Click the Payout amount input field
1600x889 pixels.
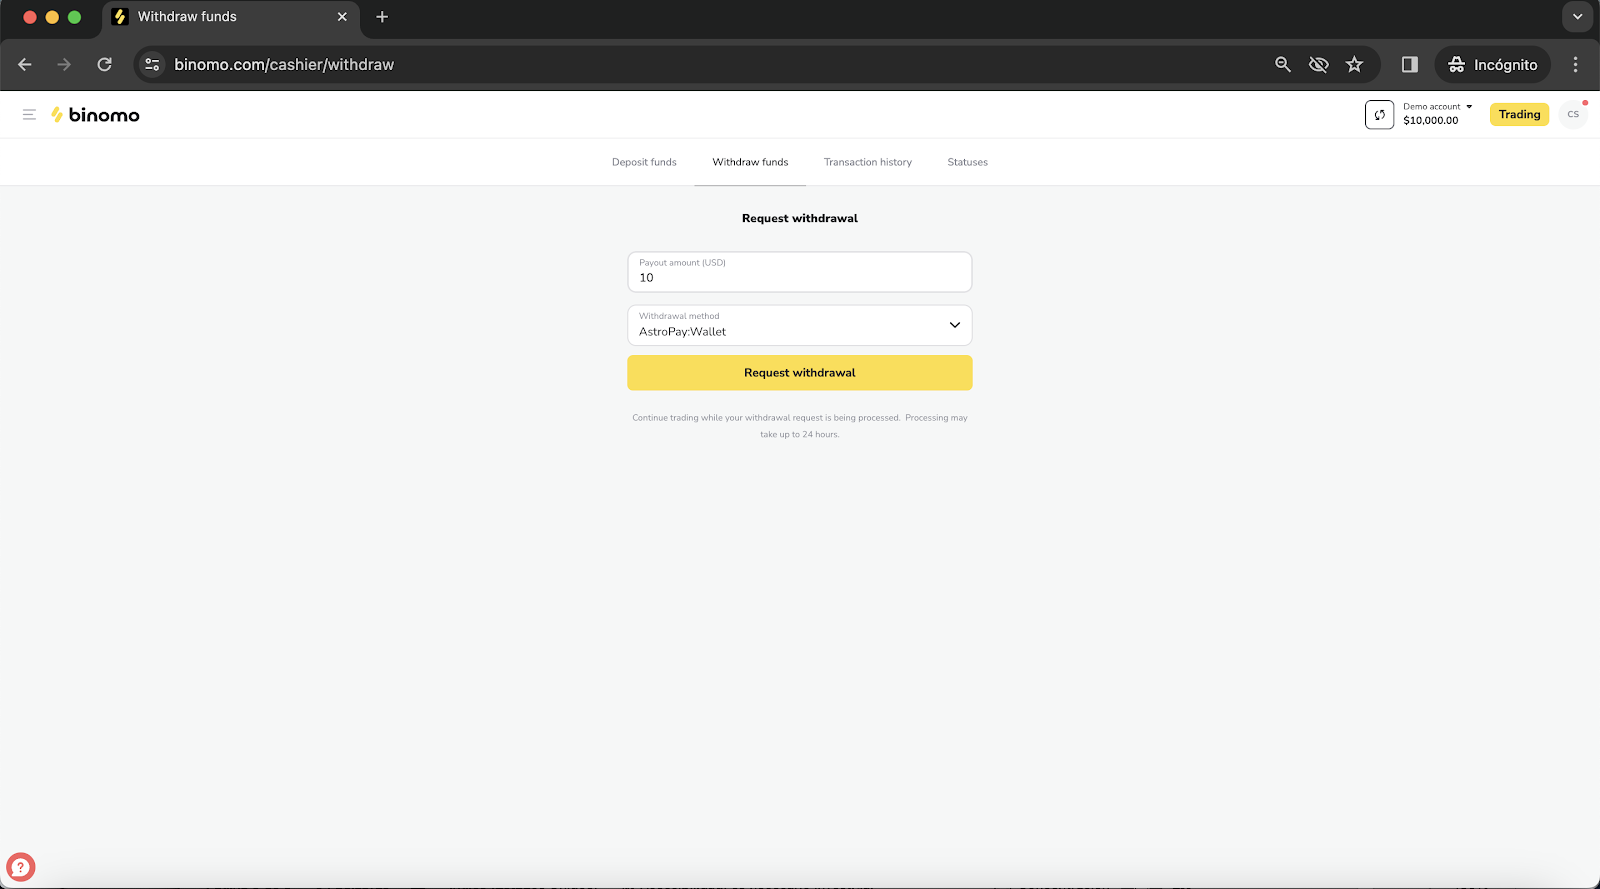[x=799, y=277]
